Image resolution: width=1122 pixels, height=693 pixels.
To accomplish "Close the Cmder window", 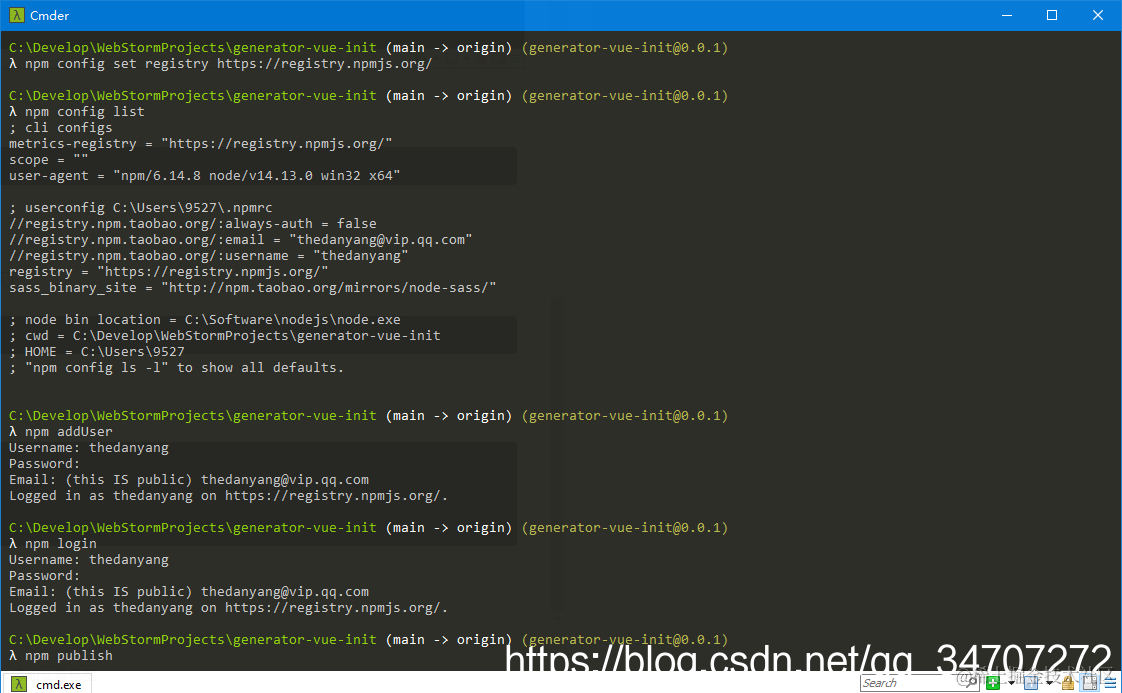I will (x=1098, y=15).
